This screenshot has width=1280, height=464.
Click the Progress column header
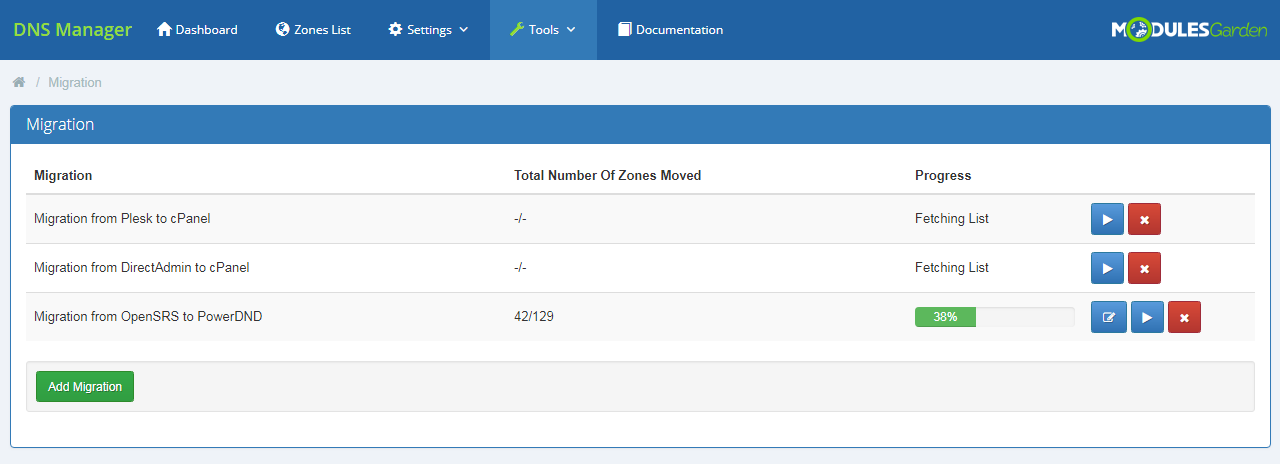point(943,175)
